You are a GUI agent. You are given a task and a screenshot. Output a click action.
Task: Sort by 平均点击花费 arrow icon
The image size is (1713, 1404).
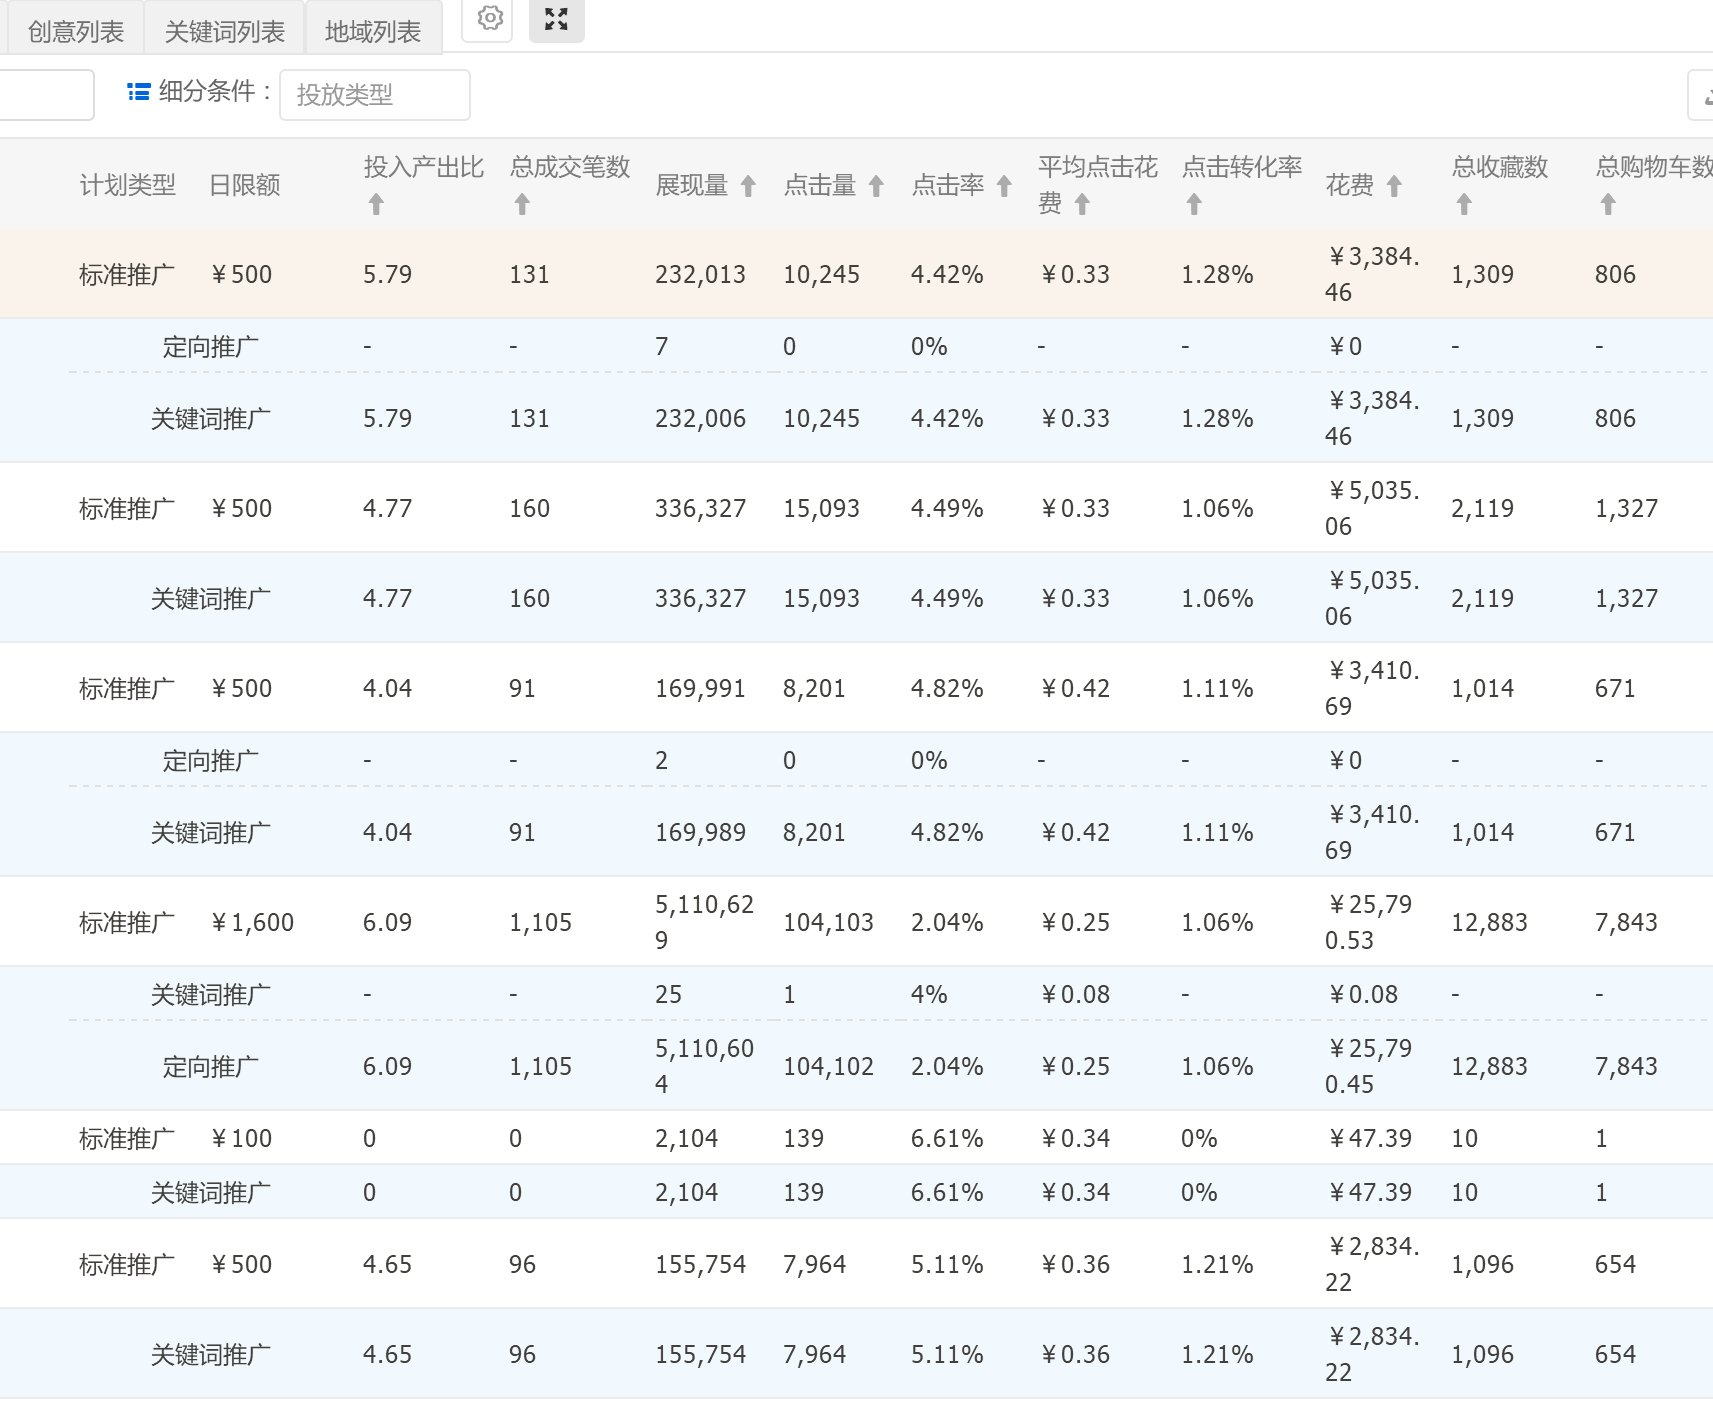click(x=1082, y=204)
